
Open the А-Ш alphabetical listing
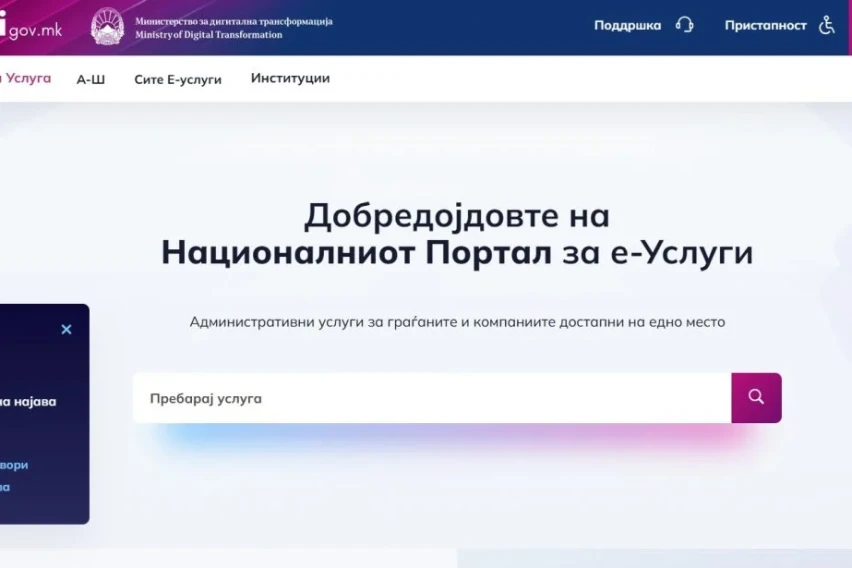pyautogui.click(x=91, y=79)
